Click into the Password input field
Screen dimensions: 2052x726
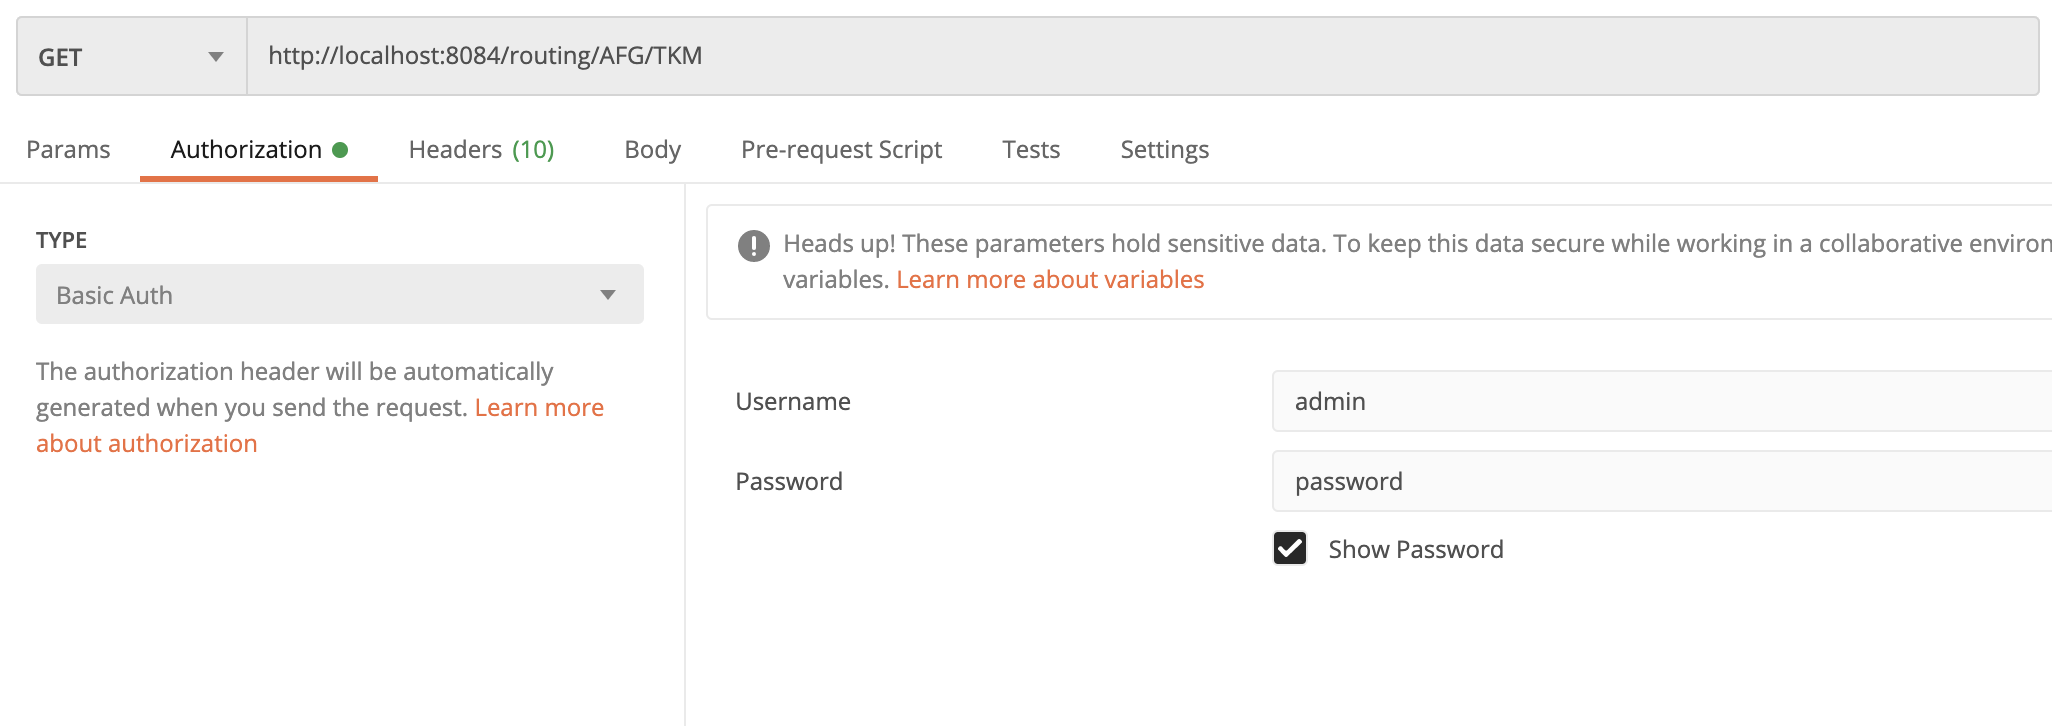1660,481
